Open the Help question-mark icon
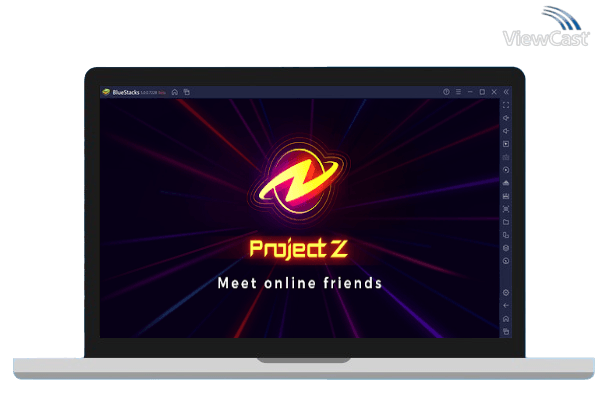The image size is (602, 414). (x=446, y=92)
